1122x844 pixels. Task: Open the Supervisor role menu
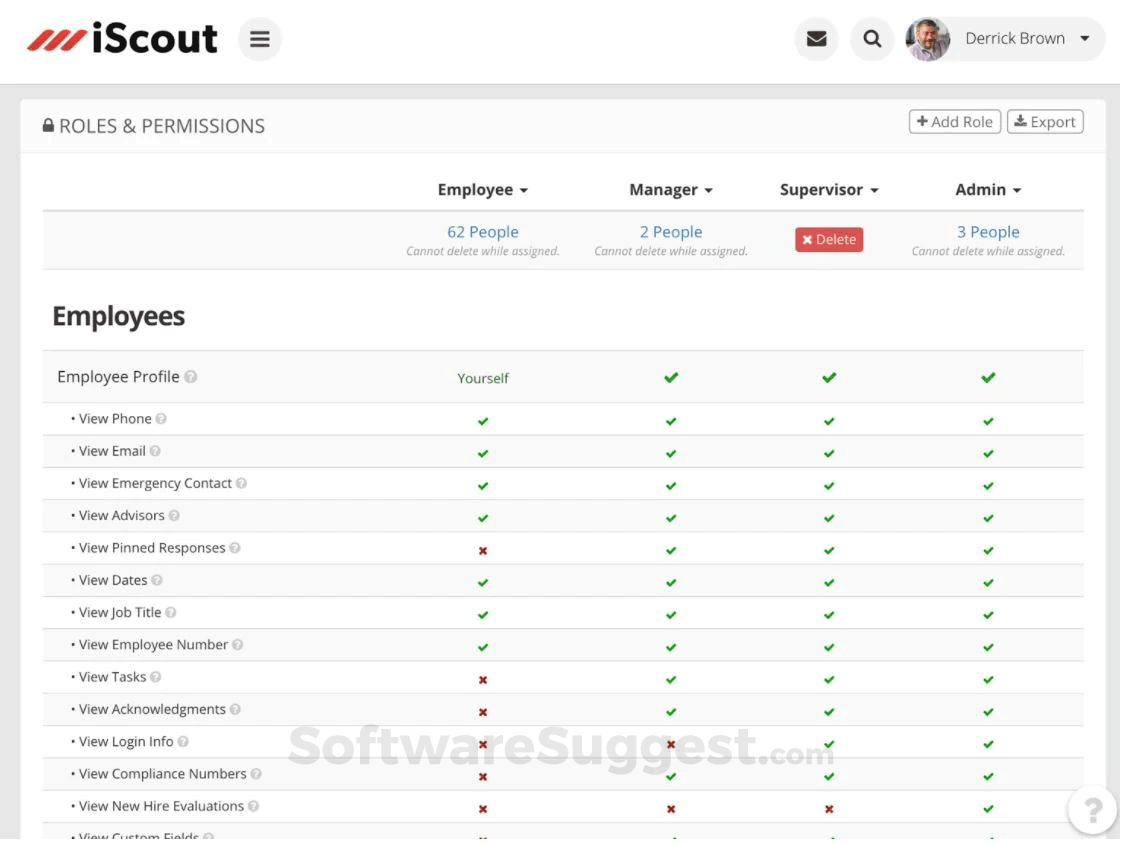pos(828,189)
